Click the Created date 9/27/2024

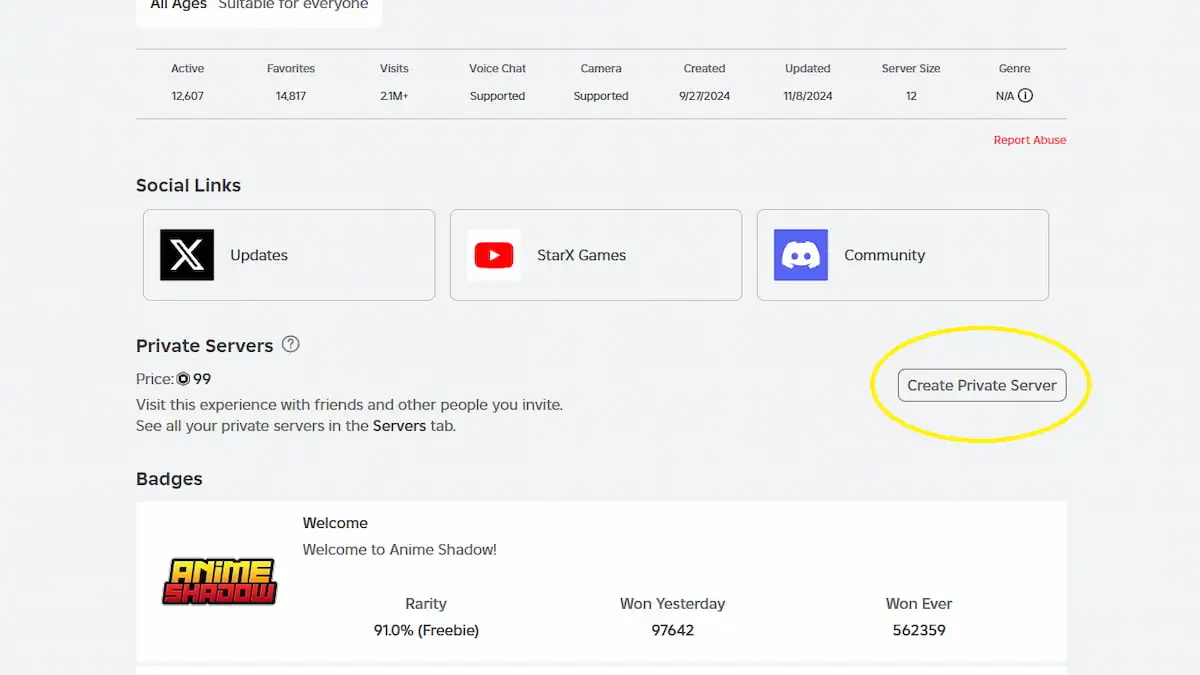coord(704,96)
